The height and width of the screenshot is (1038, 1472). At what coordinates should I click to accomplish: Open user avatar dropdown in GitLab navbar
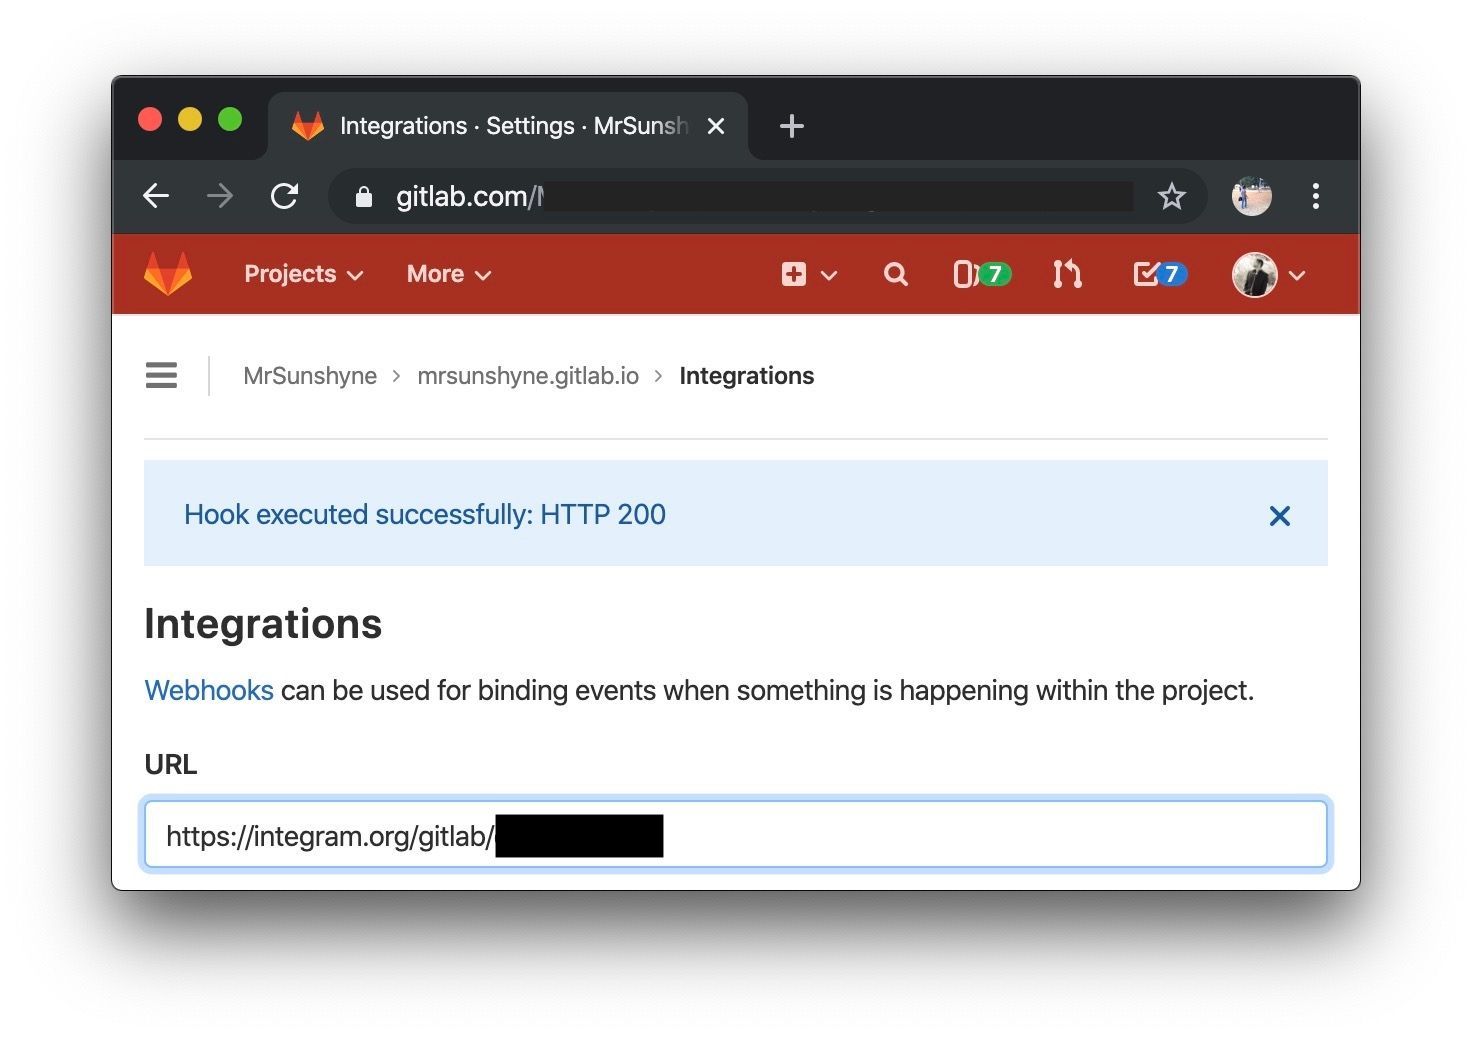[1268, 275]
